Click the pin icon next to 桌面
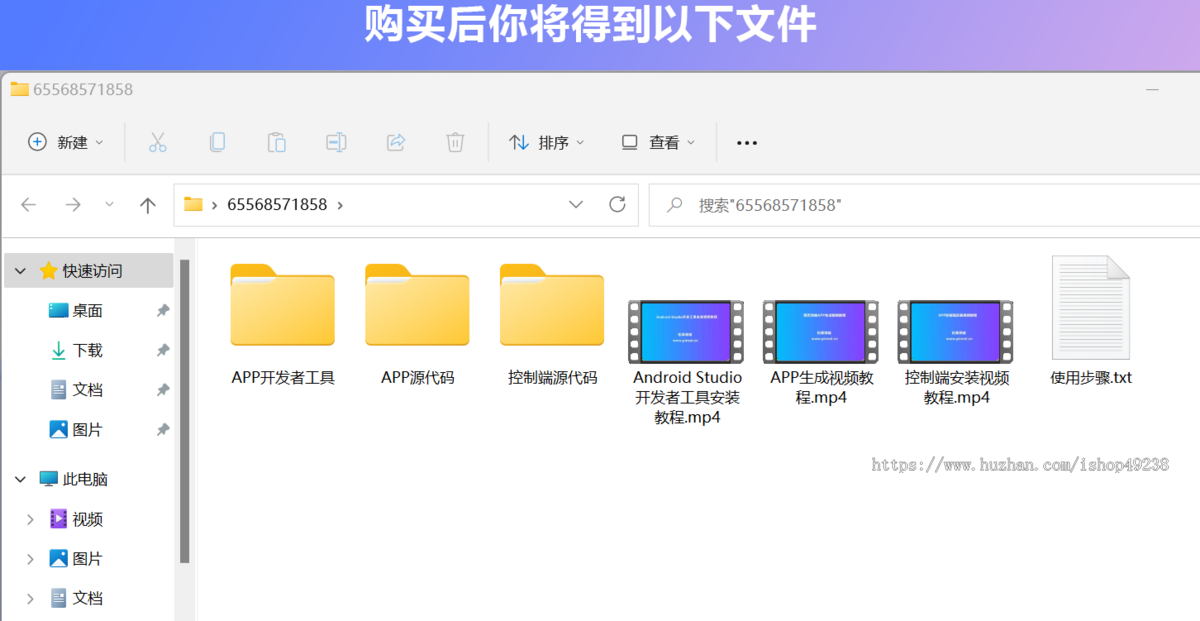1200x621 pixels. click(163, 311)
